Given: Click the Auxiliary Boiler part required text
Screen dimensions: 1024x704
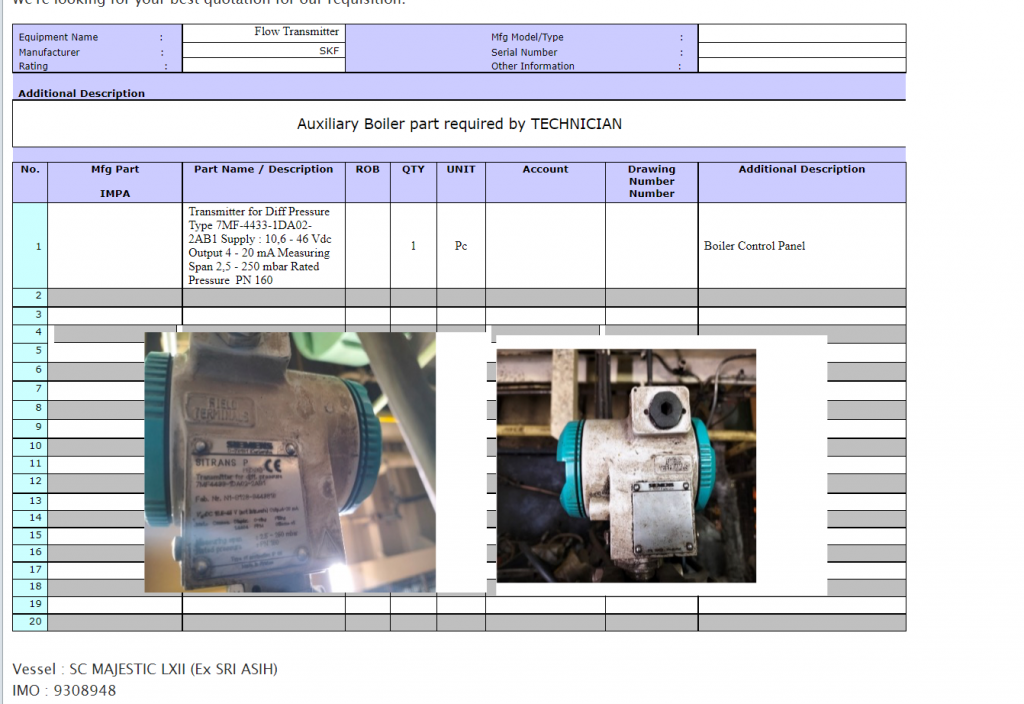Looking at the screenshot, I should tap(459, 124).
